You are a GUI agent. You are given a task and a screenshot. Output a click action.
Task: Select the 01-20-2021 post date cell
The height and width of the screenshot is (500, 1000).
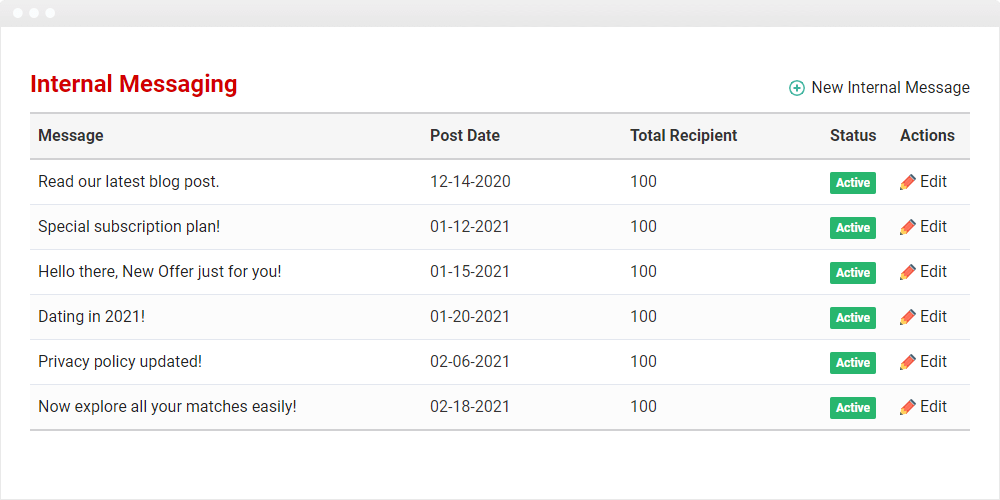[470, 316]
